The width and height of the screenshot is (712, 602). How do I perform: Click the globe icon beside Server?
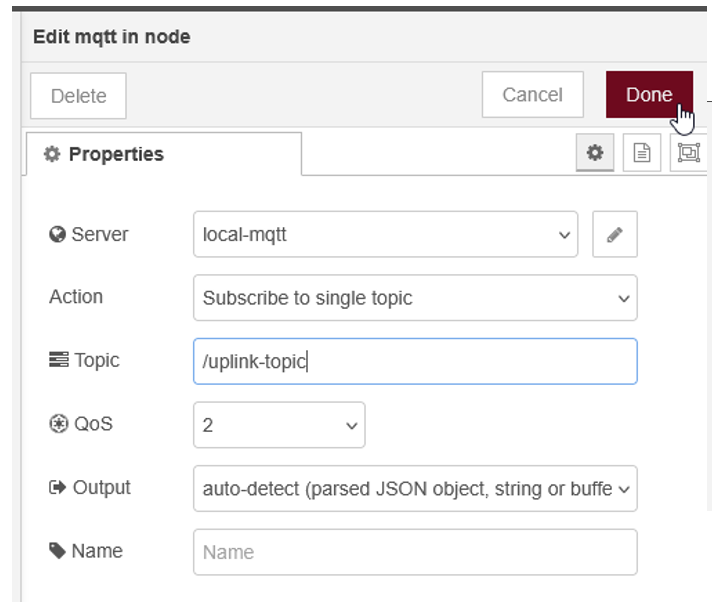pyautogui.click(x=57, y=235)
